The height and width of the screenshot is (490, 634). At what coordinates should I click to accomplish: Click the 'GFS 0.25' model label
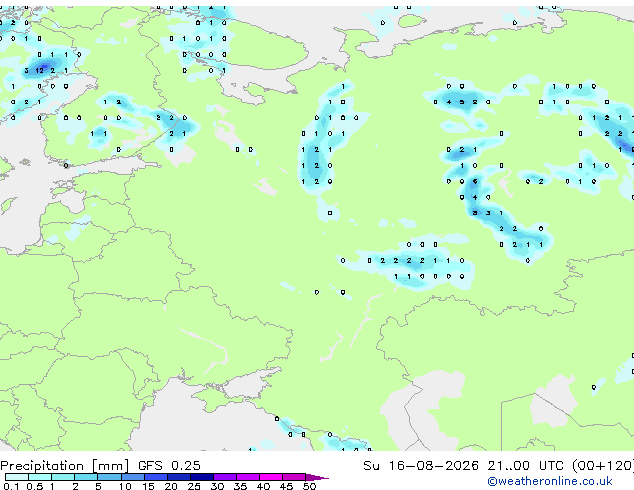[169, 466]
